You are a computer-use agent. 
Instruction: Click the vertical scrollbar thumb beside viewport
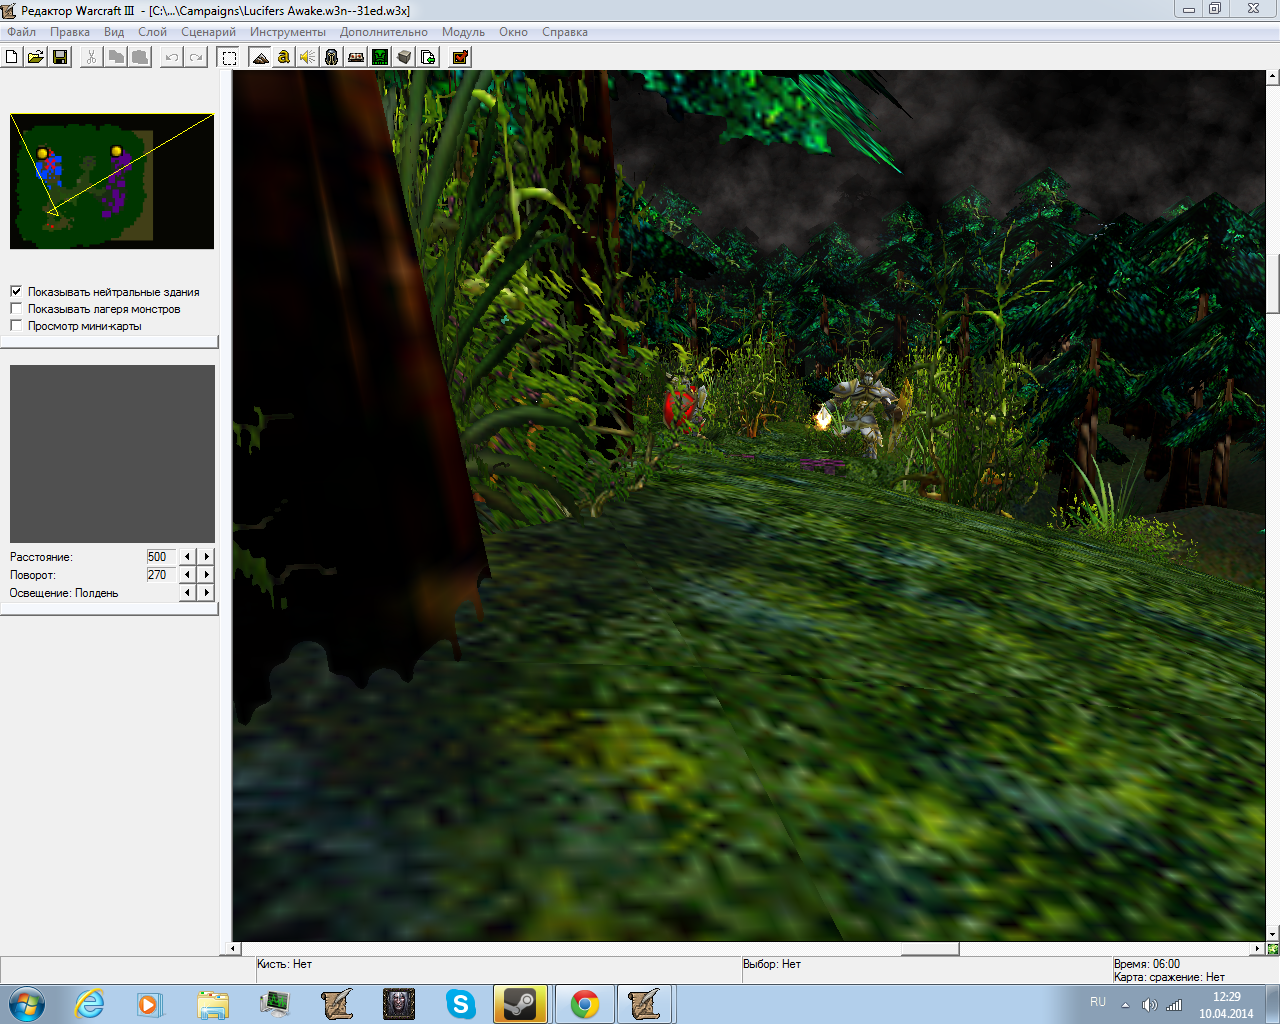point(1273,285)
